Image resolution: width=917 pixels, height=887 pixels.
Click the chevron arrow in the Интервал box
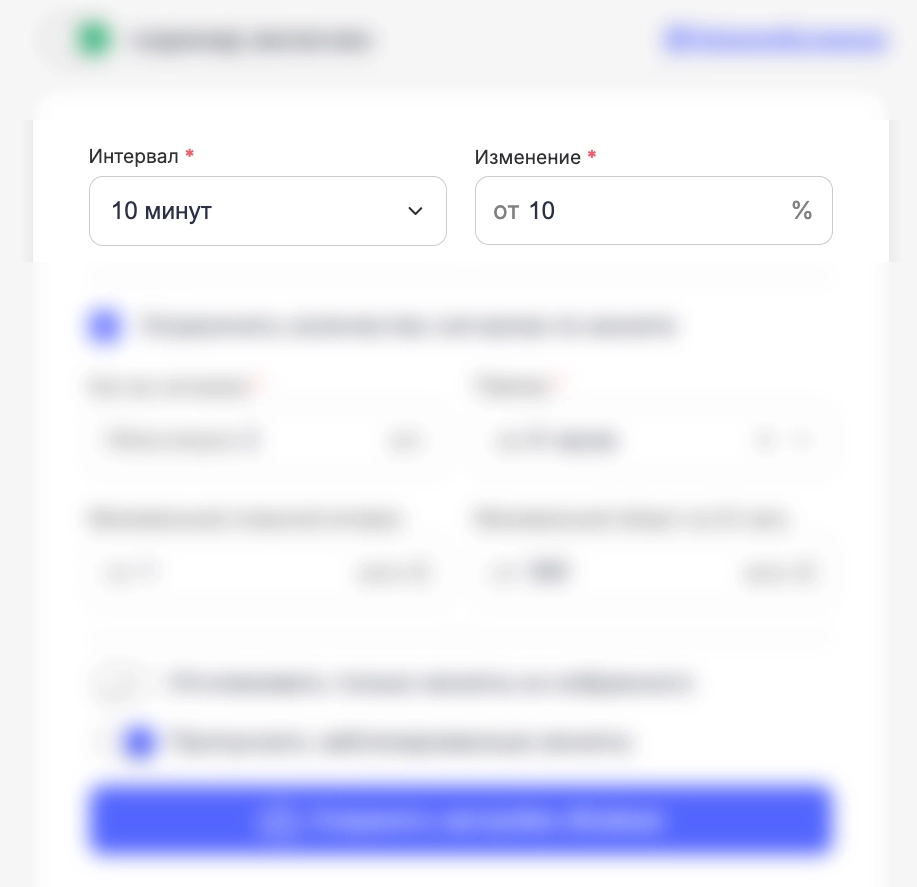(416, 211)
